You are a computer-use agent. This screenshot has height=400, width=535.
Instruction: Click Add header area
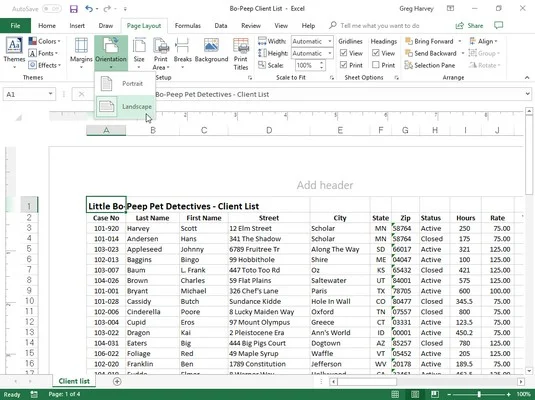click(325, 185)
